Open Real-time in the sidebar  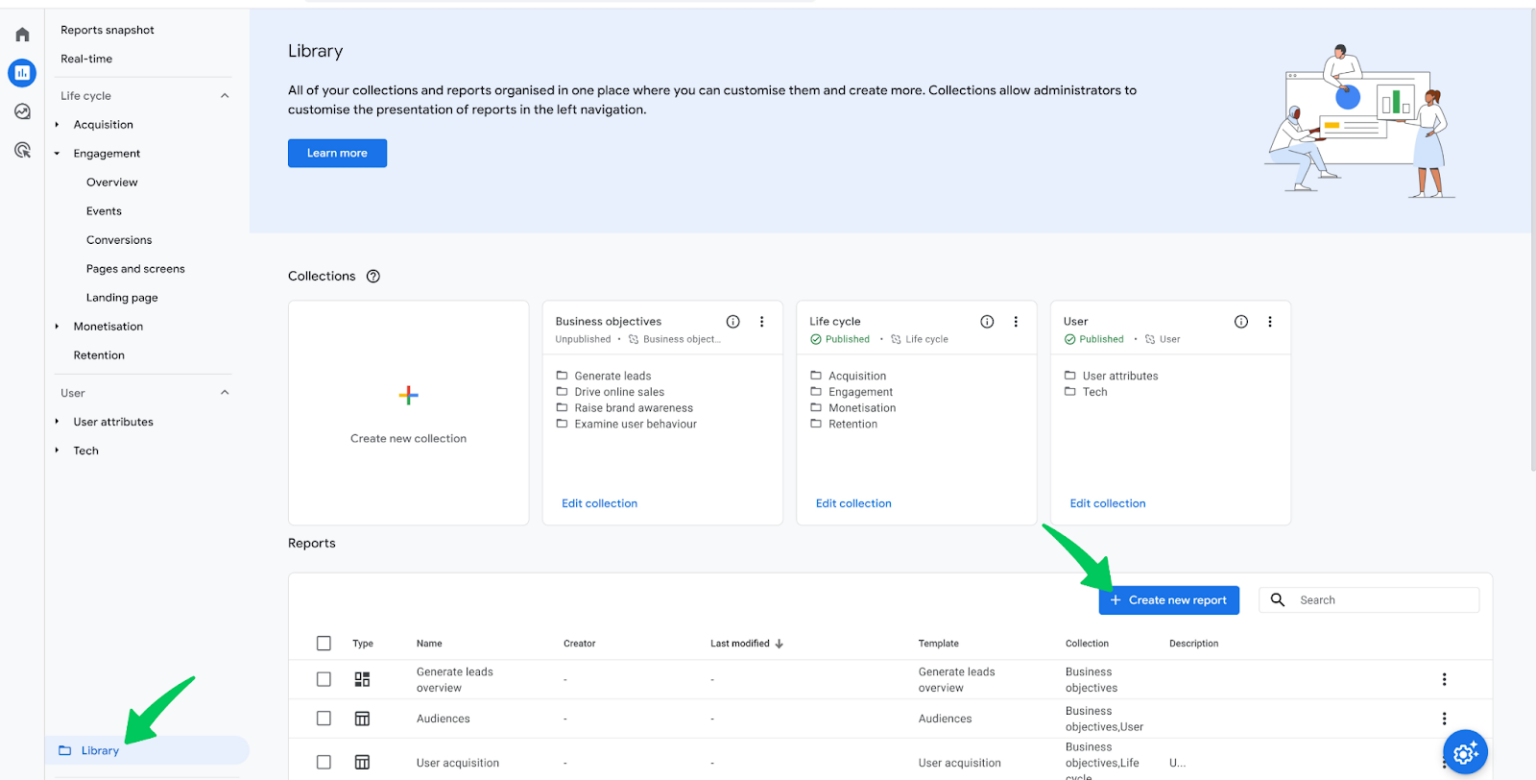tap(86, 59)
